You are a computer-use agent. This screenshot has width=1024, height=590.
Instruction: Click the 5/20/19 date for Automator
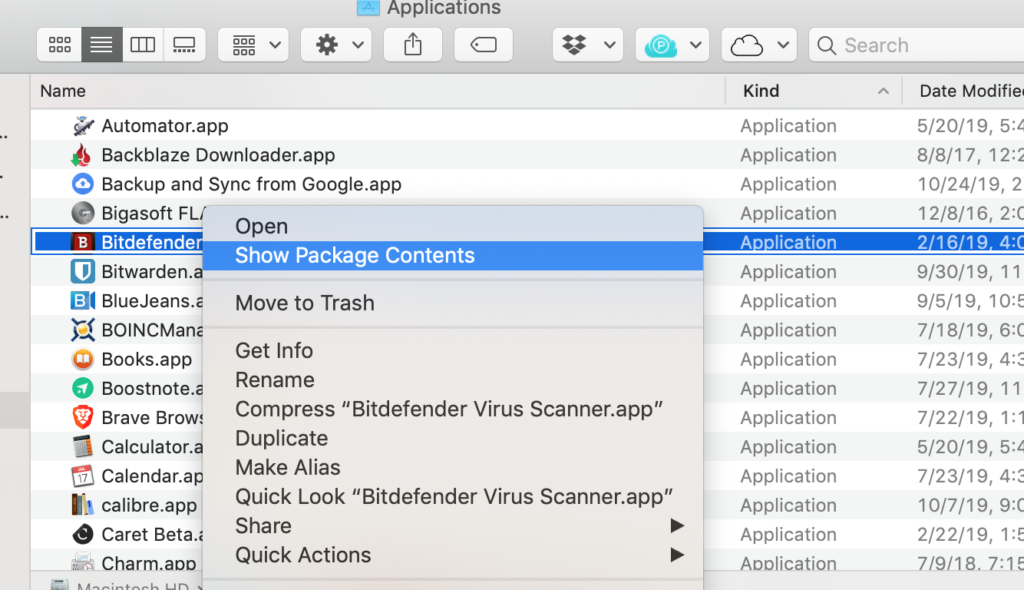coord(970,125)
